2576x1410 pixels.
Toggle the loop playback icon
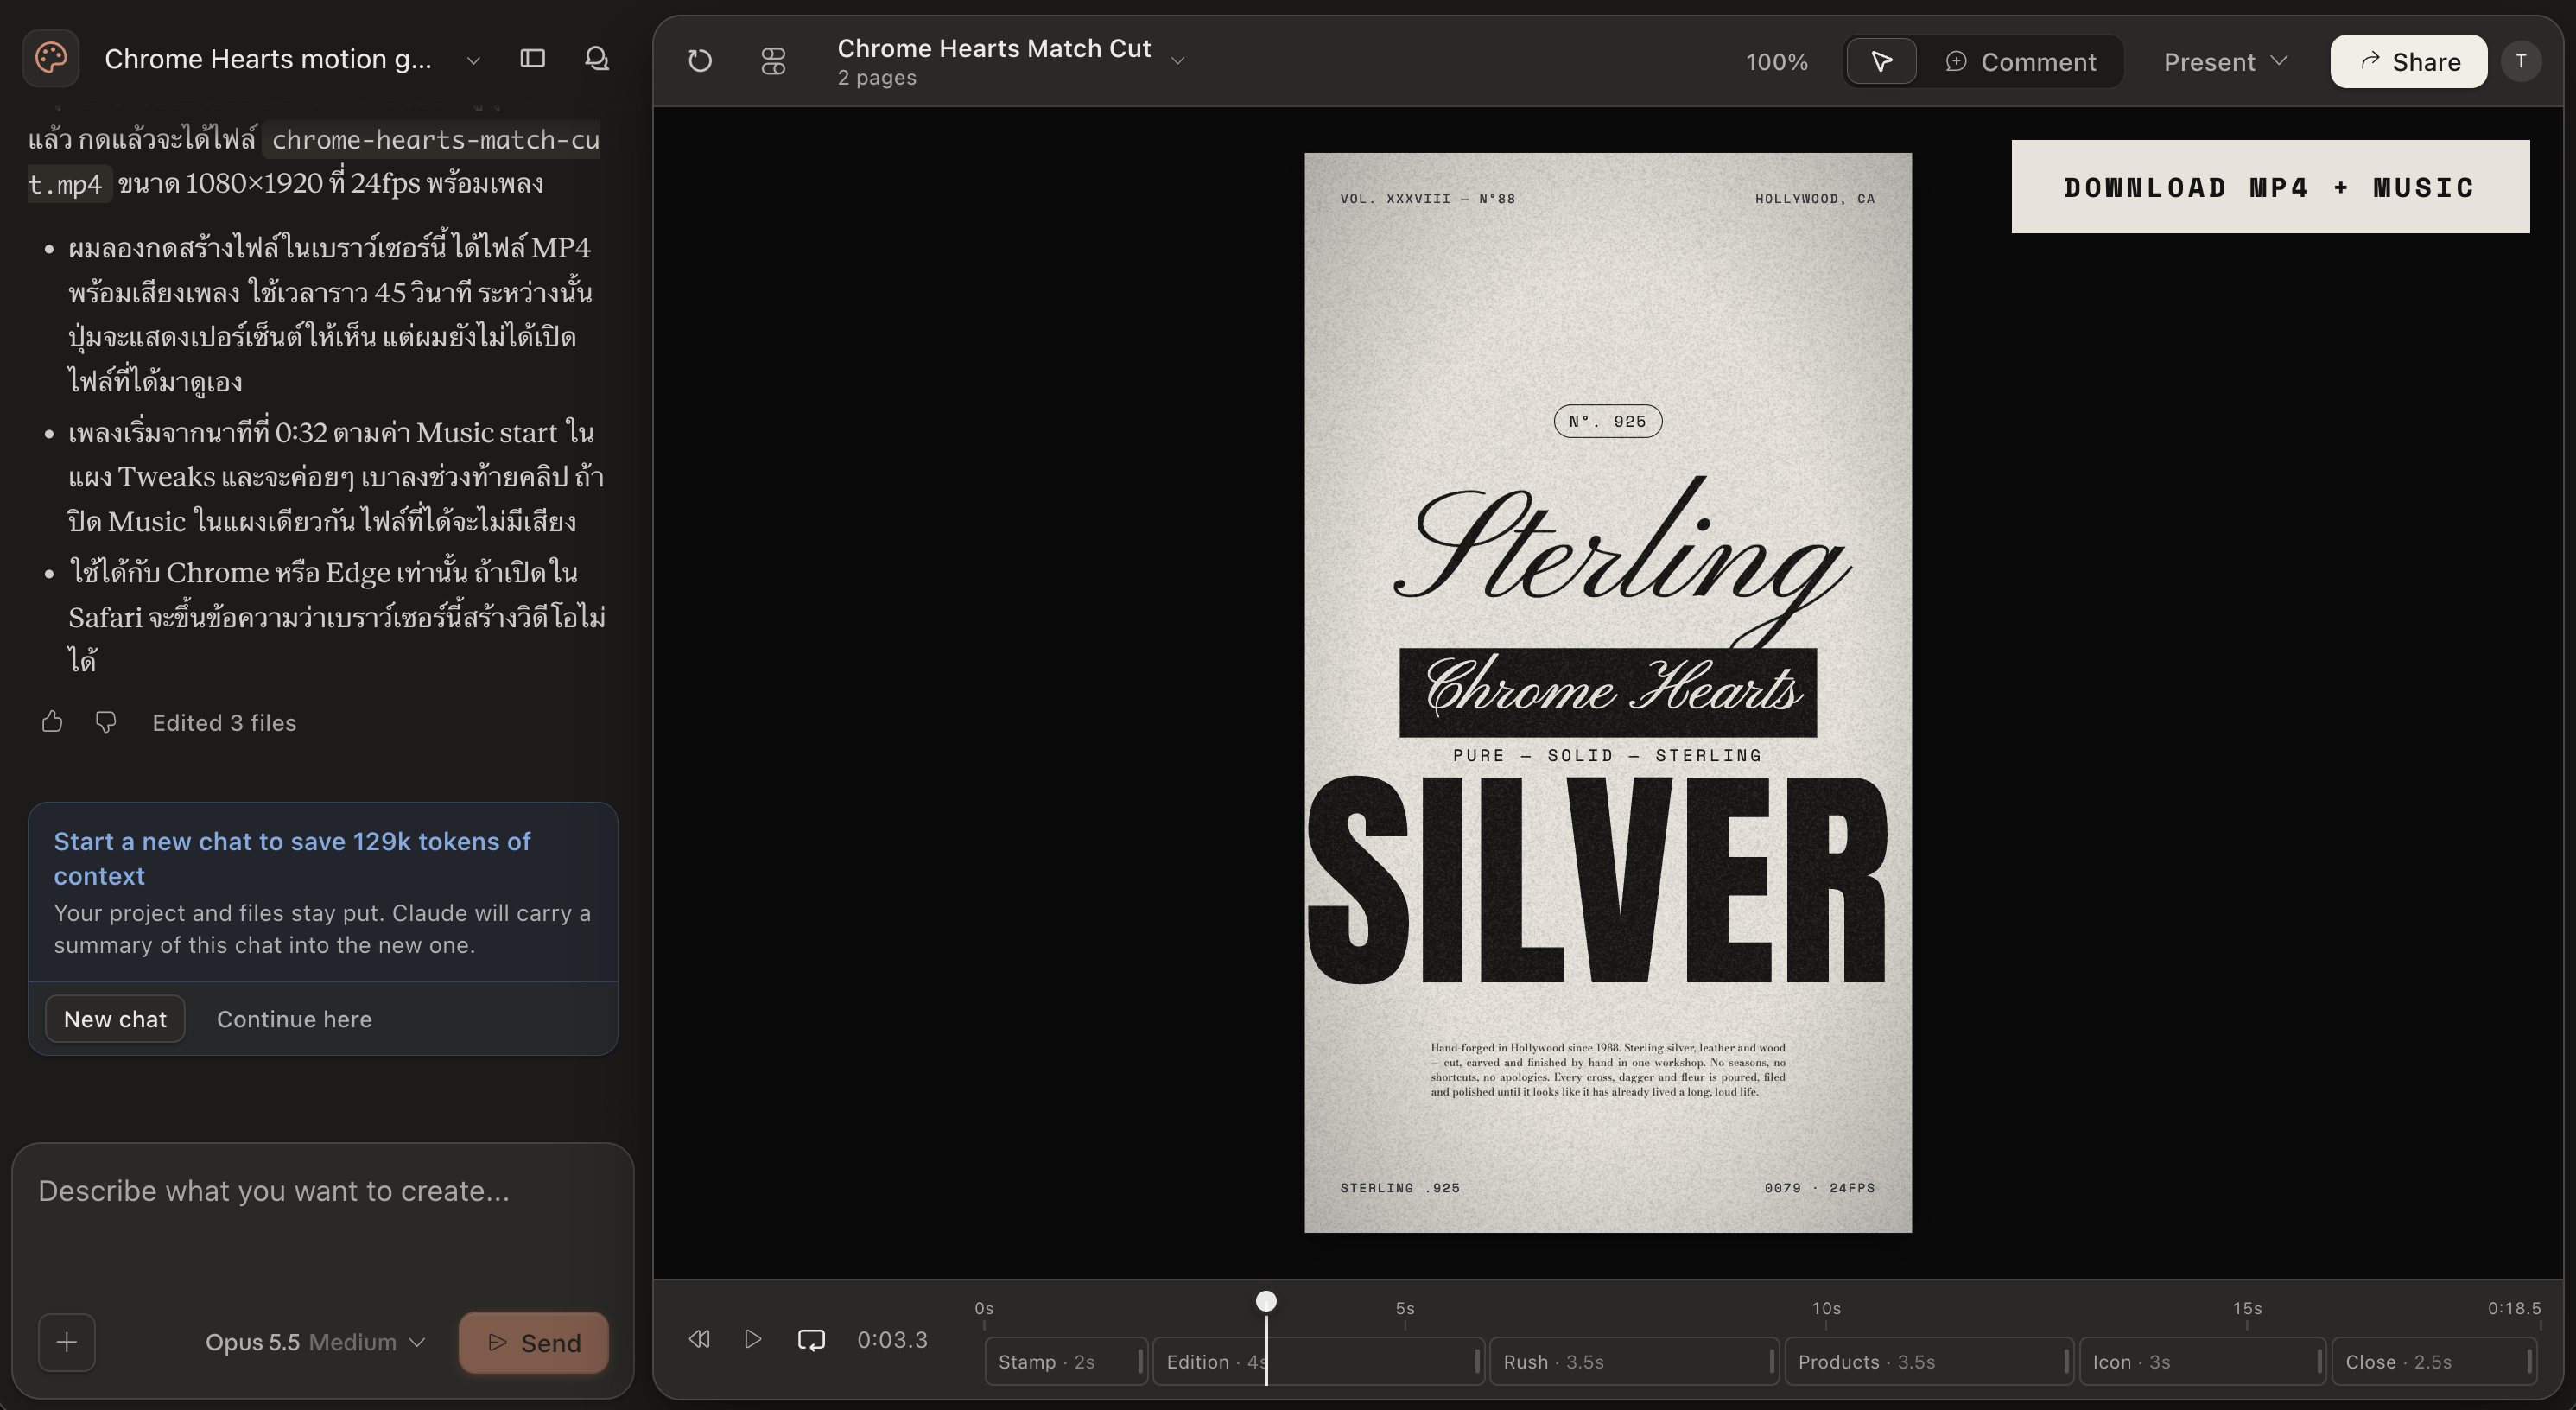click(811, 1339)
